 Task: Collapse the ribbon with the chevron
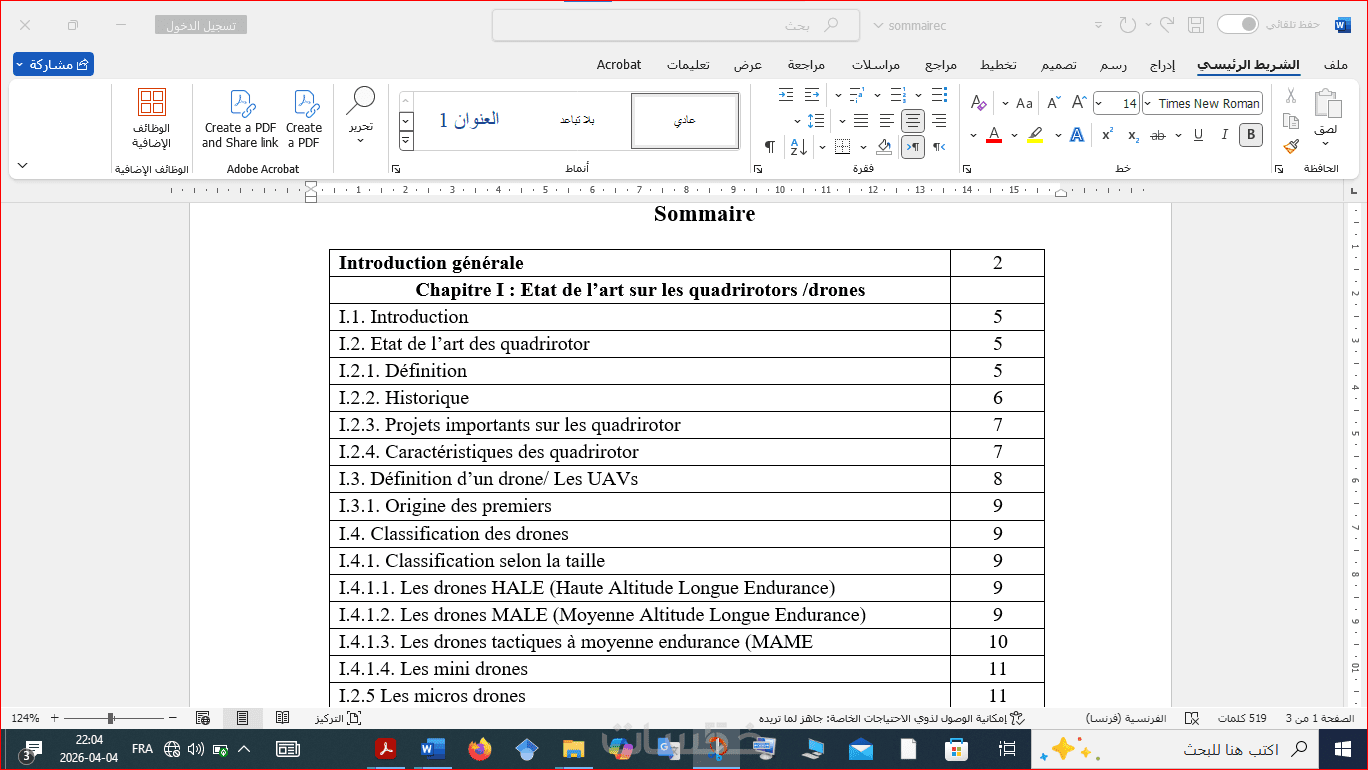click(x=23, y=165)
